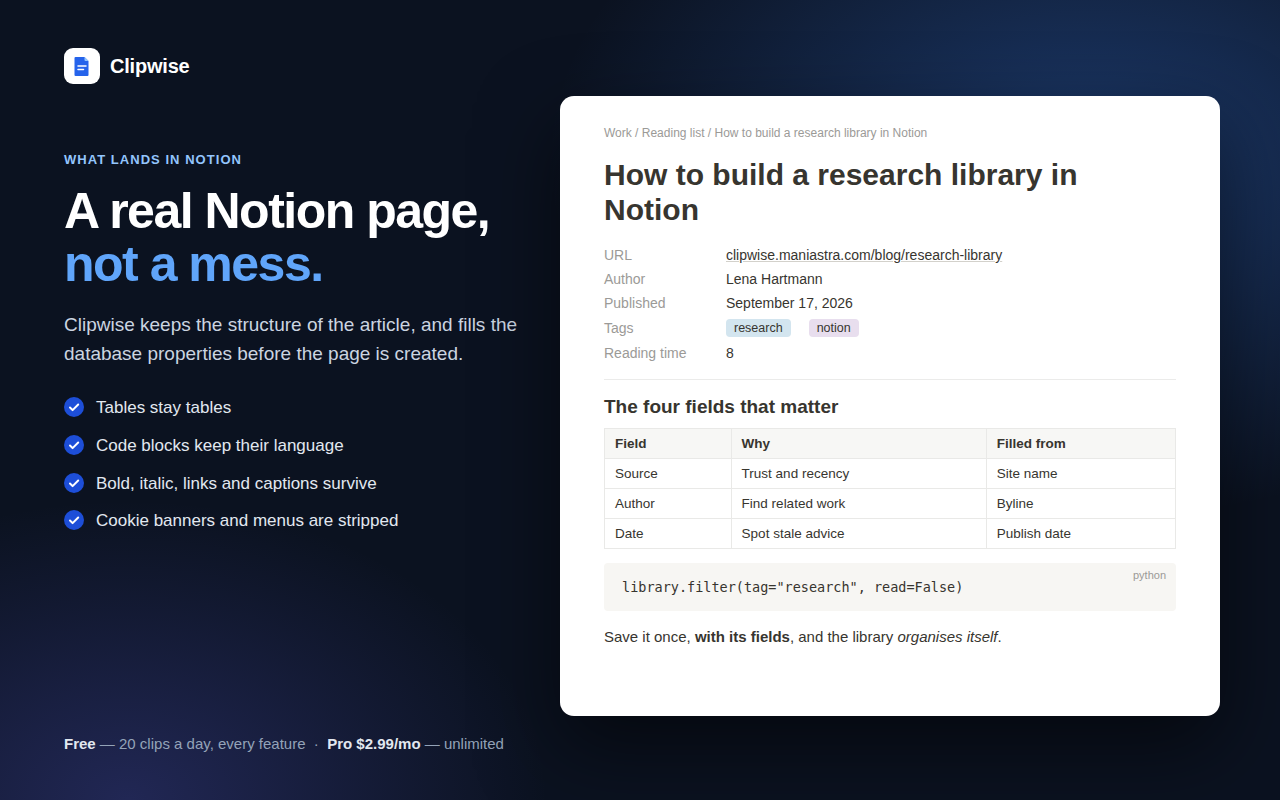Click the page title How to build a research library
The width and height of the screenshot is (1280, 800).
(x=840, y=192)
